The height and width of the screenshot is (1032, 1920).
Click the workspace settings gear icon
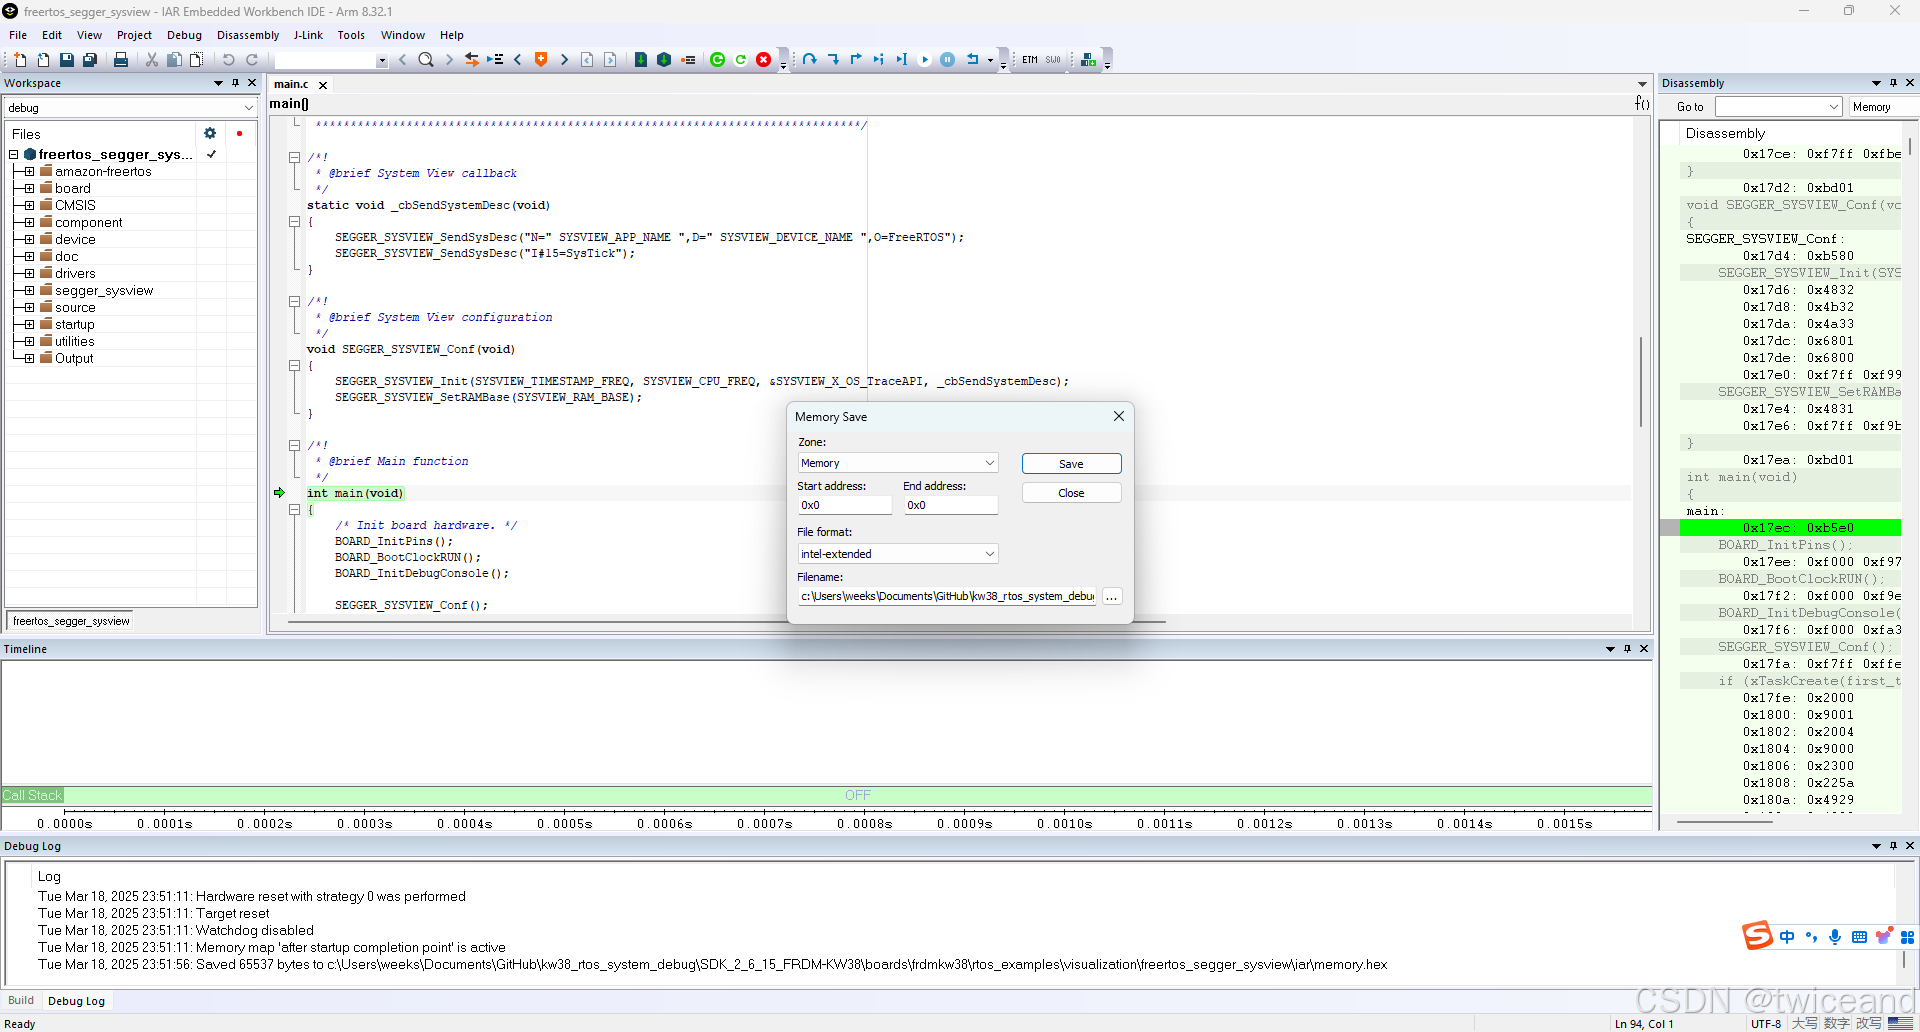click(x=210, y=133)
